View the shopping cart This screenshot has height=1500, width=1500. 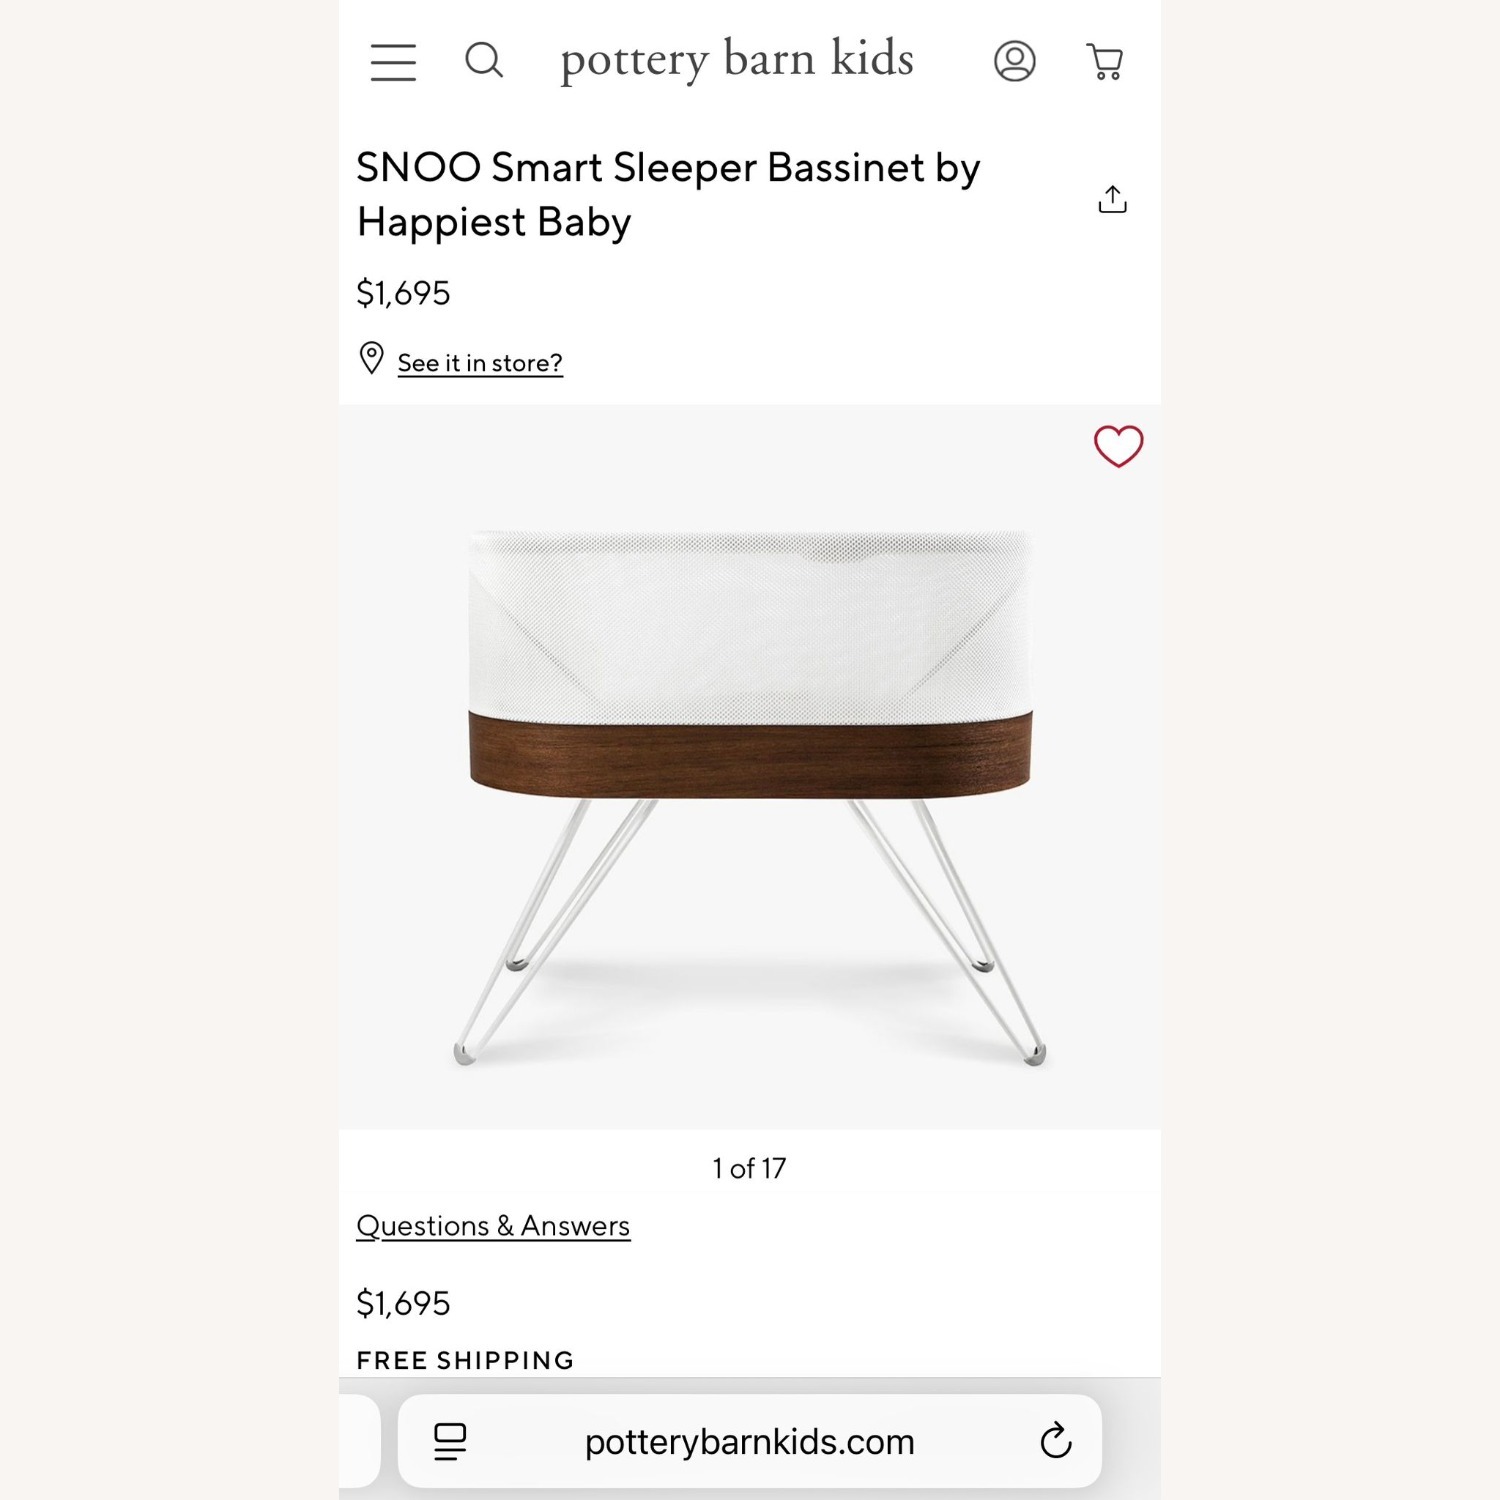tap(1104, 60)
